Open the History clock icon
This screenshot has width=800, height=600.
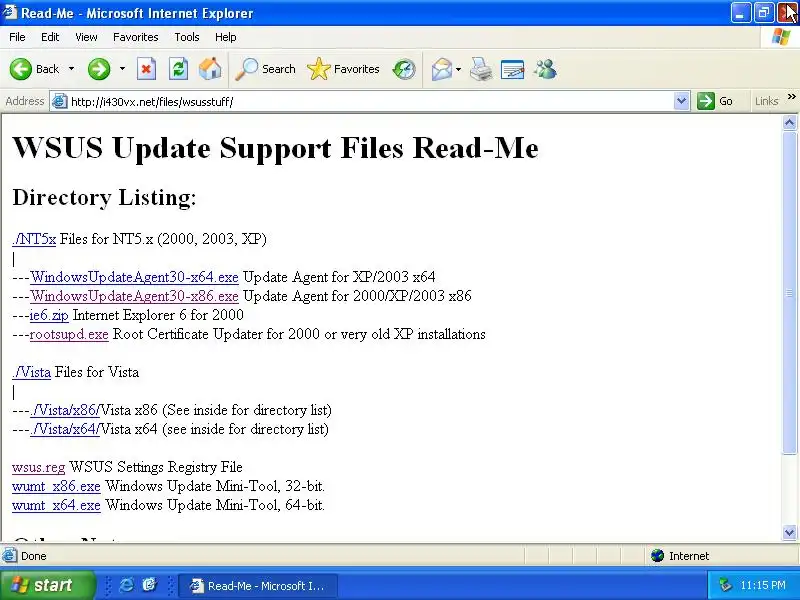(x=404, y=69)
